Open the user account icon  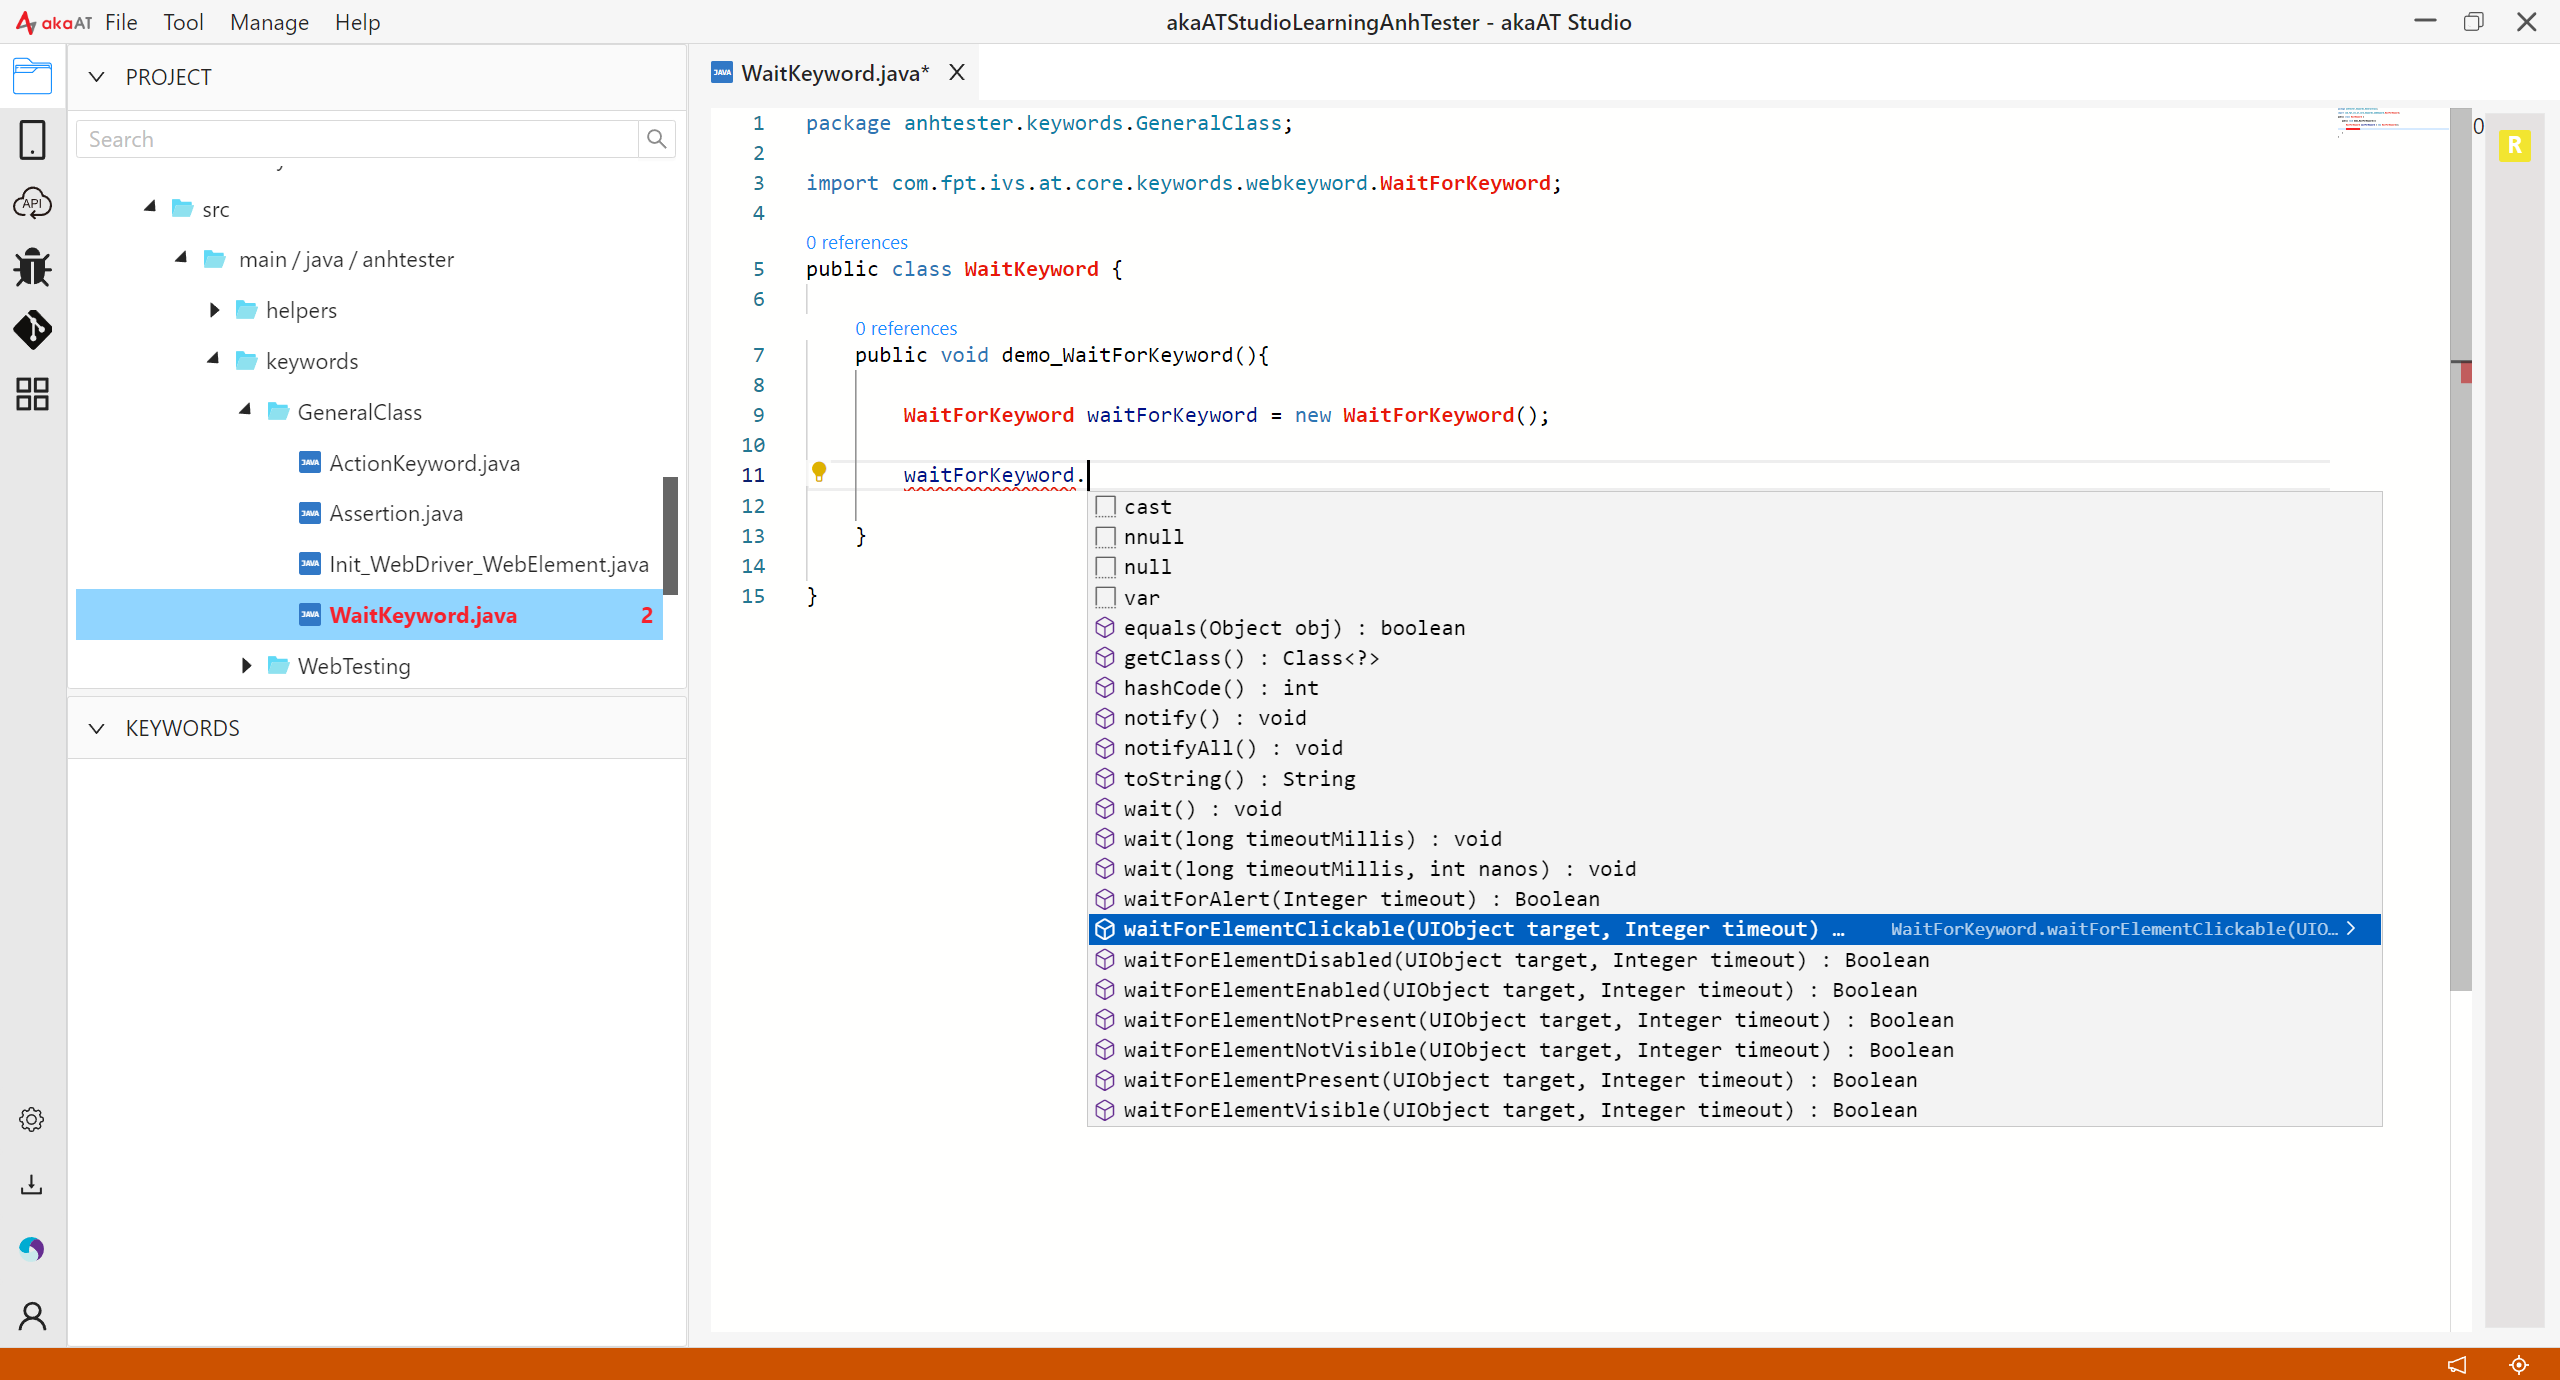[32, 1316]
